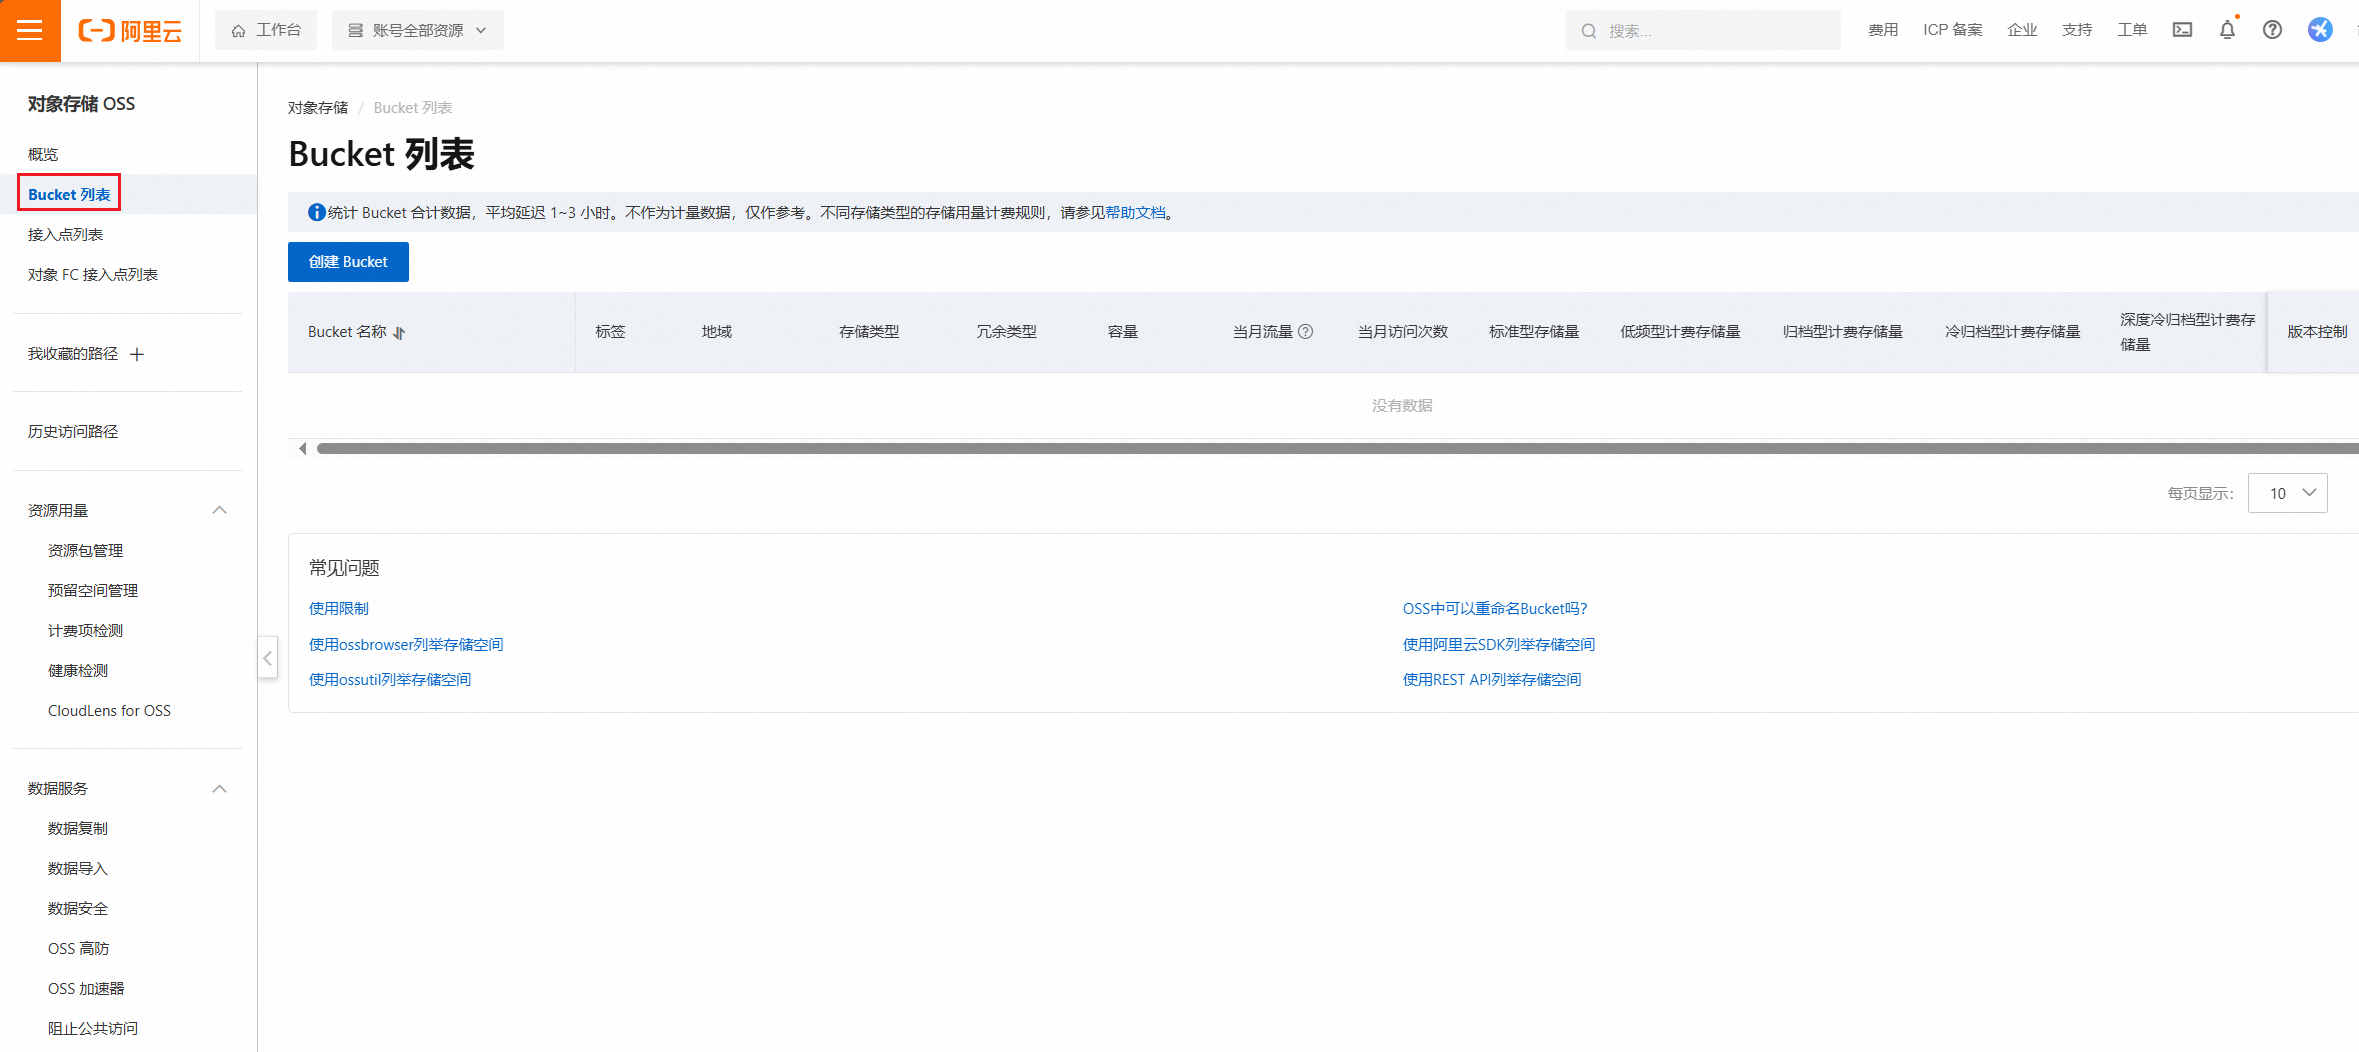The image size is (2359, 1052).
Task: Open 数据导入 in the sidebar
Action: (78, 868)
